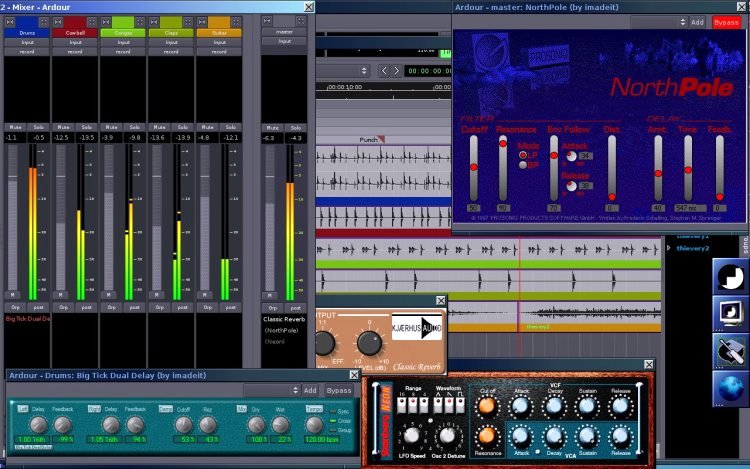Bypass the Big Tick Dual Delay plugin
The height and width of the screenshot is (469, 750).
point(339,391)
